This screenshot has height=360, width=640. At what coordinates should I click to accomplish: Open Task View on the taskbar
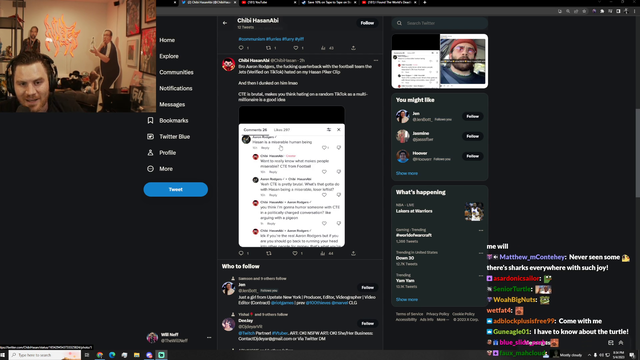(x=87, y=355)
